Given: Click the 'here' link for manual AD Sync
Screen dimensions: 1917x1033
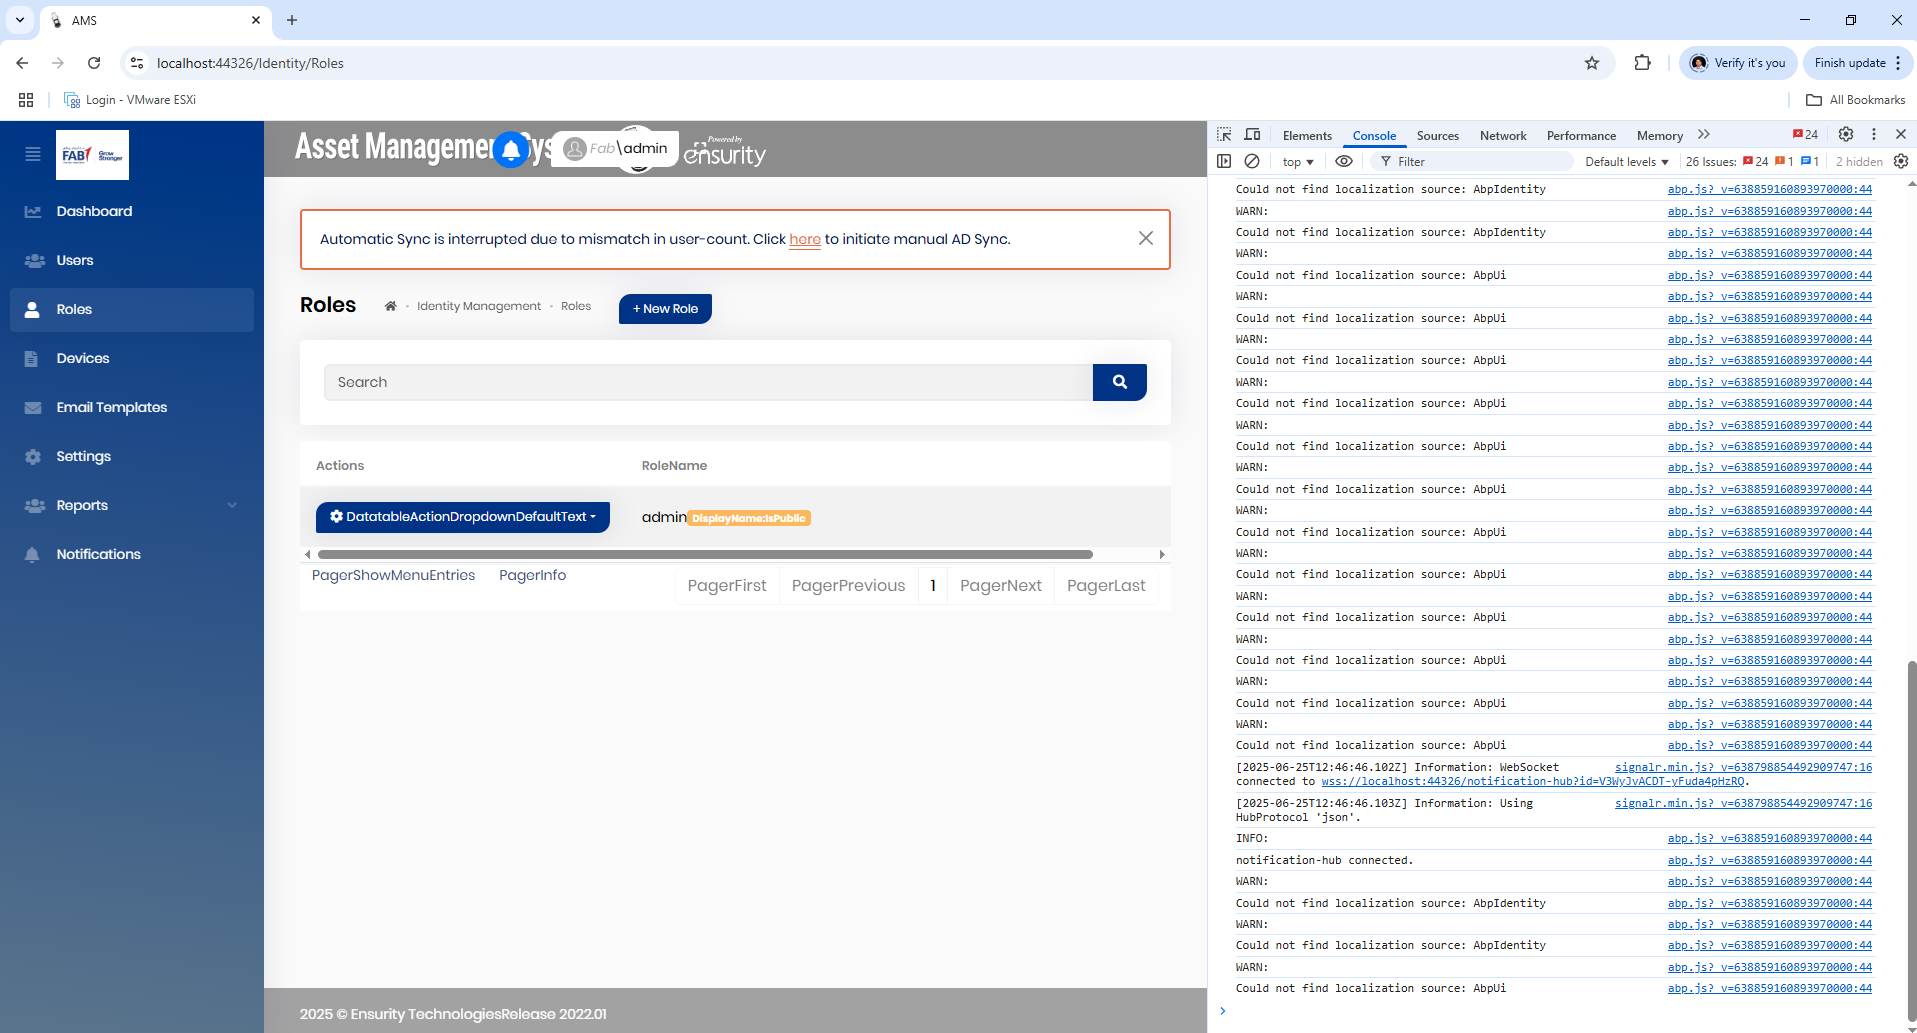Looking at the screenshot, I should tap(805, 239).
